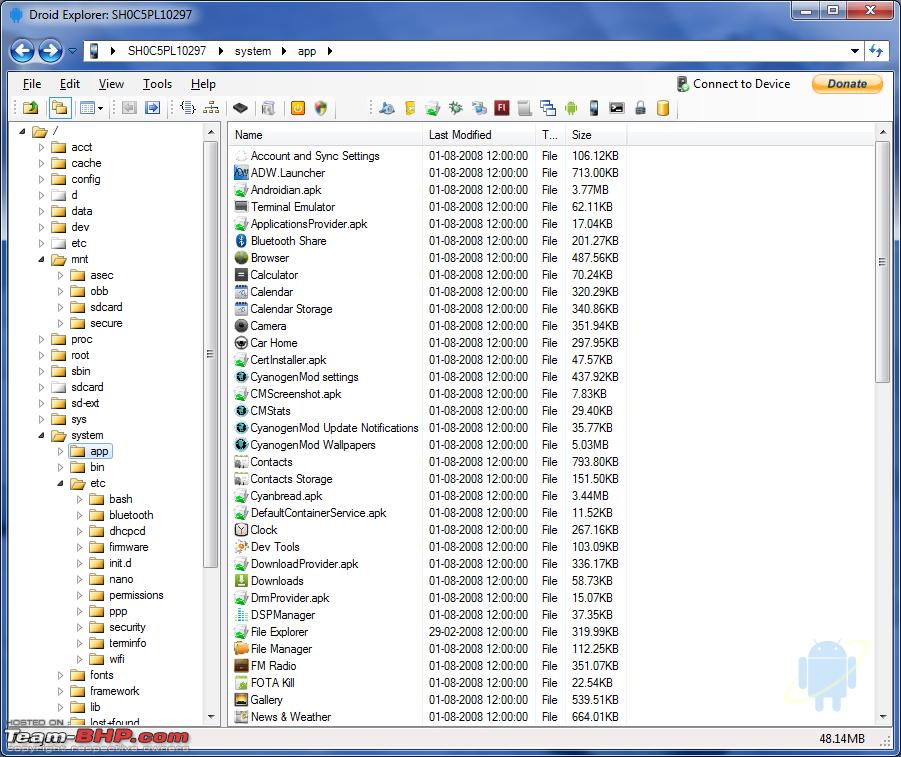Click the green package install toolbar icon
Screen dimensions: 901x757
(433, 107)
